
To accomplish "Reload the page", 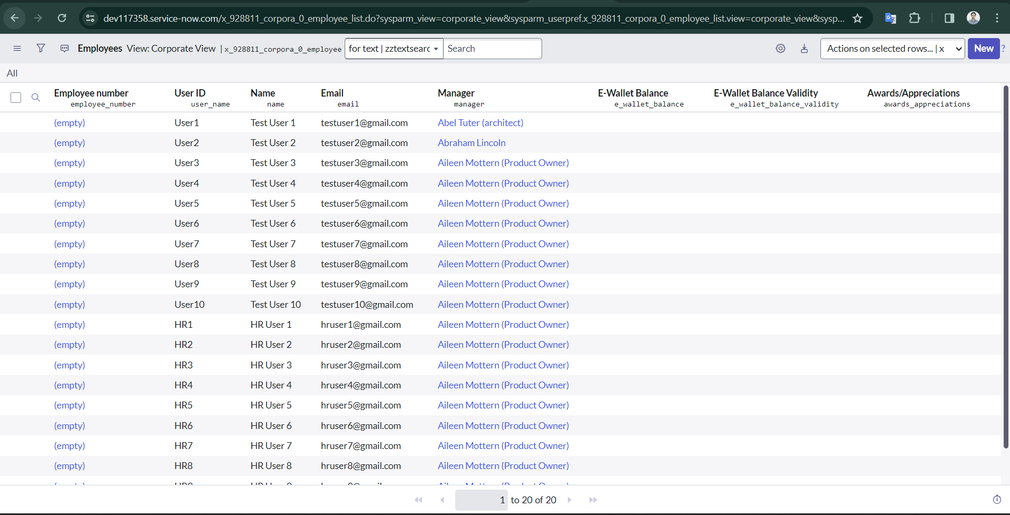I will click(62, 18).
